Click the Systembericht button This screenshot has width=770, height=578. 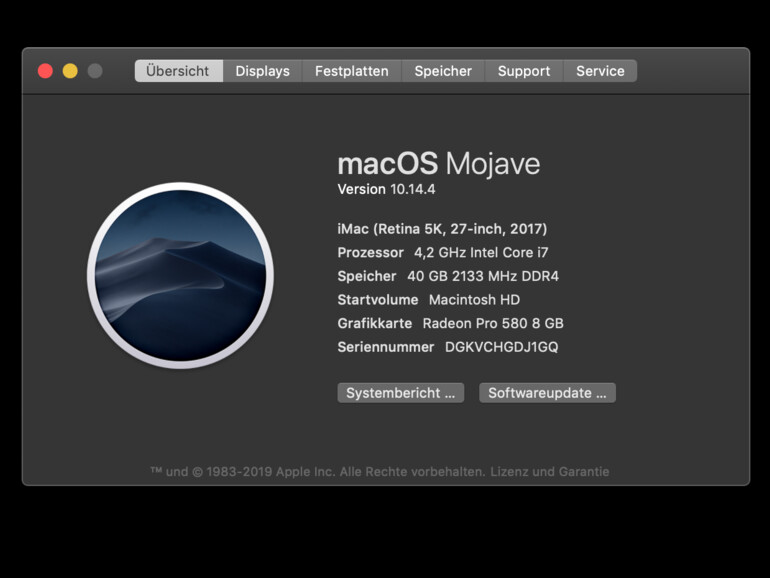tap(401, 393)
